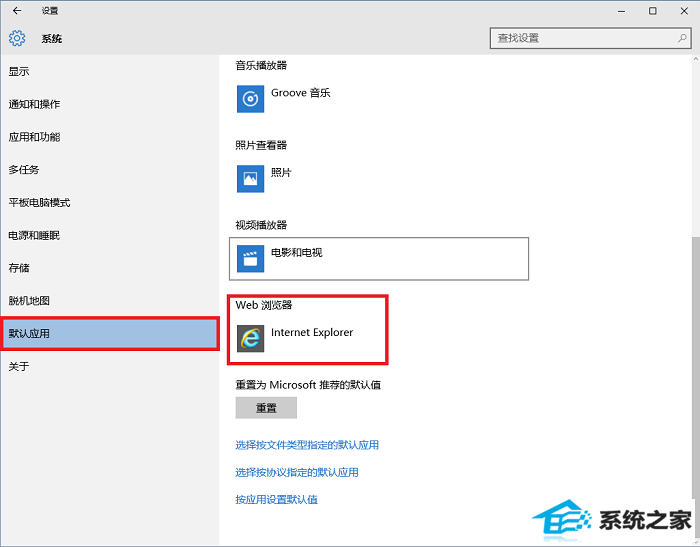The image size is (700, 547).
Task: Choose default music player Groove 音乐
Action: (x=379, y=99)
